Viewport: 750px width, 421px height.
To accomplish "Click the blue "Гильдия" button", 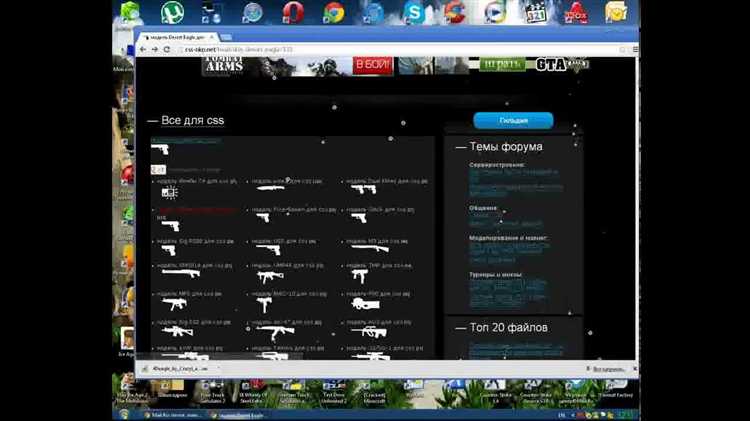I will (x=513, y=121).
